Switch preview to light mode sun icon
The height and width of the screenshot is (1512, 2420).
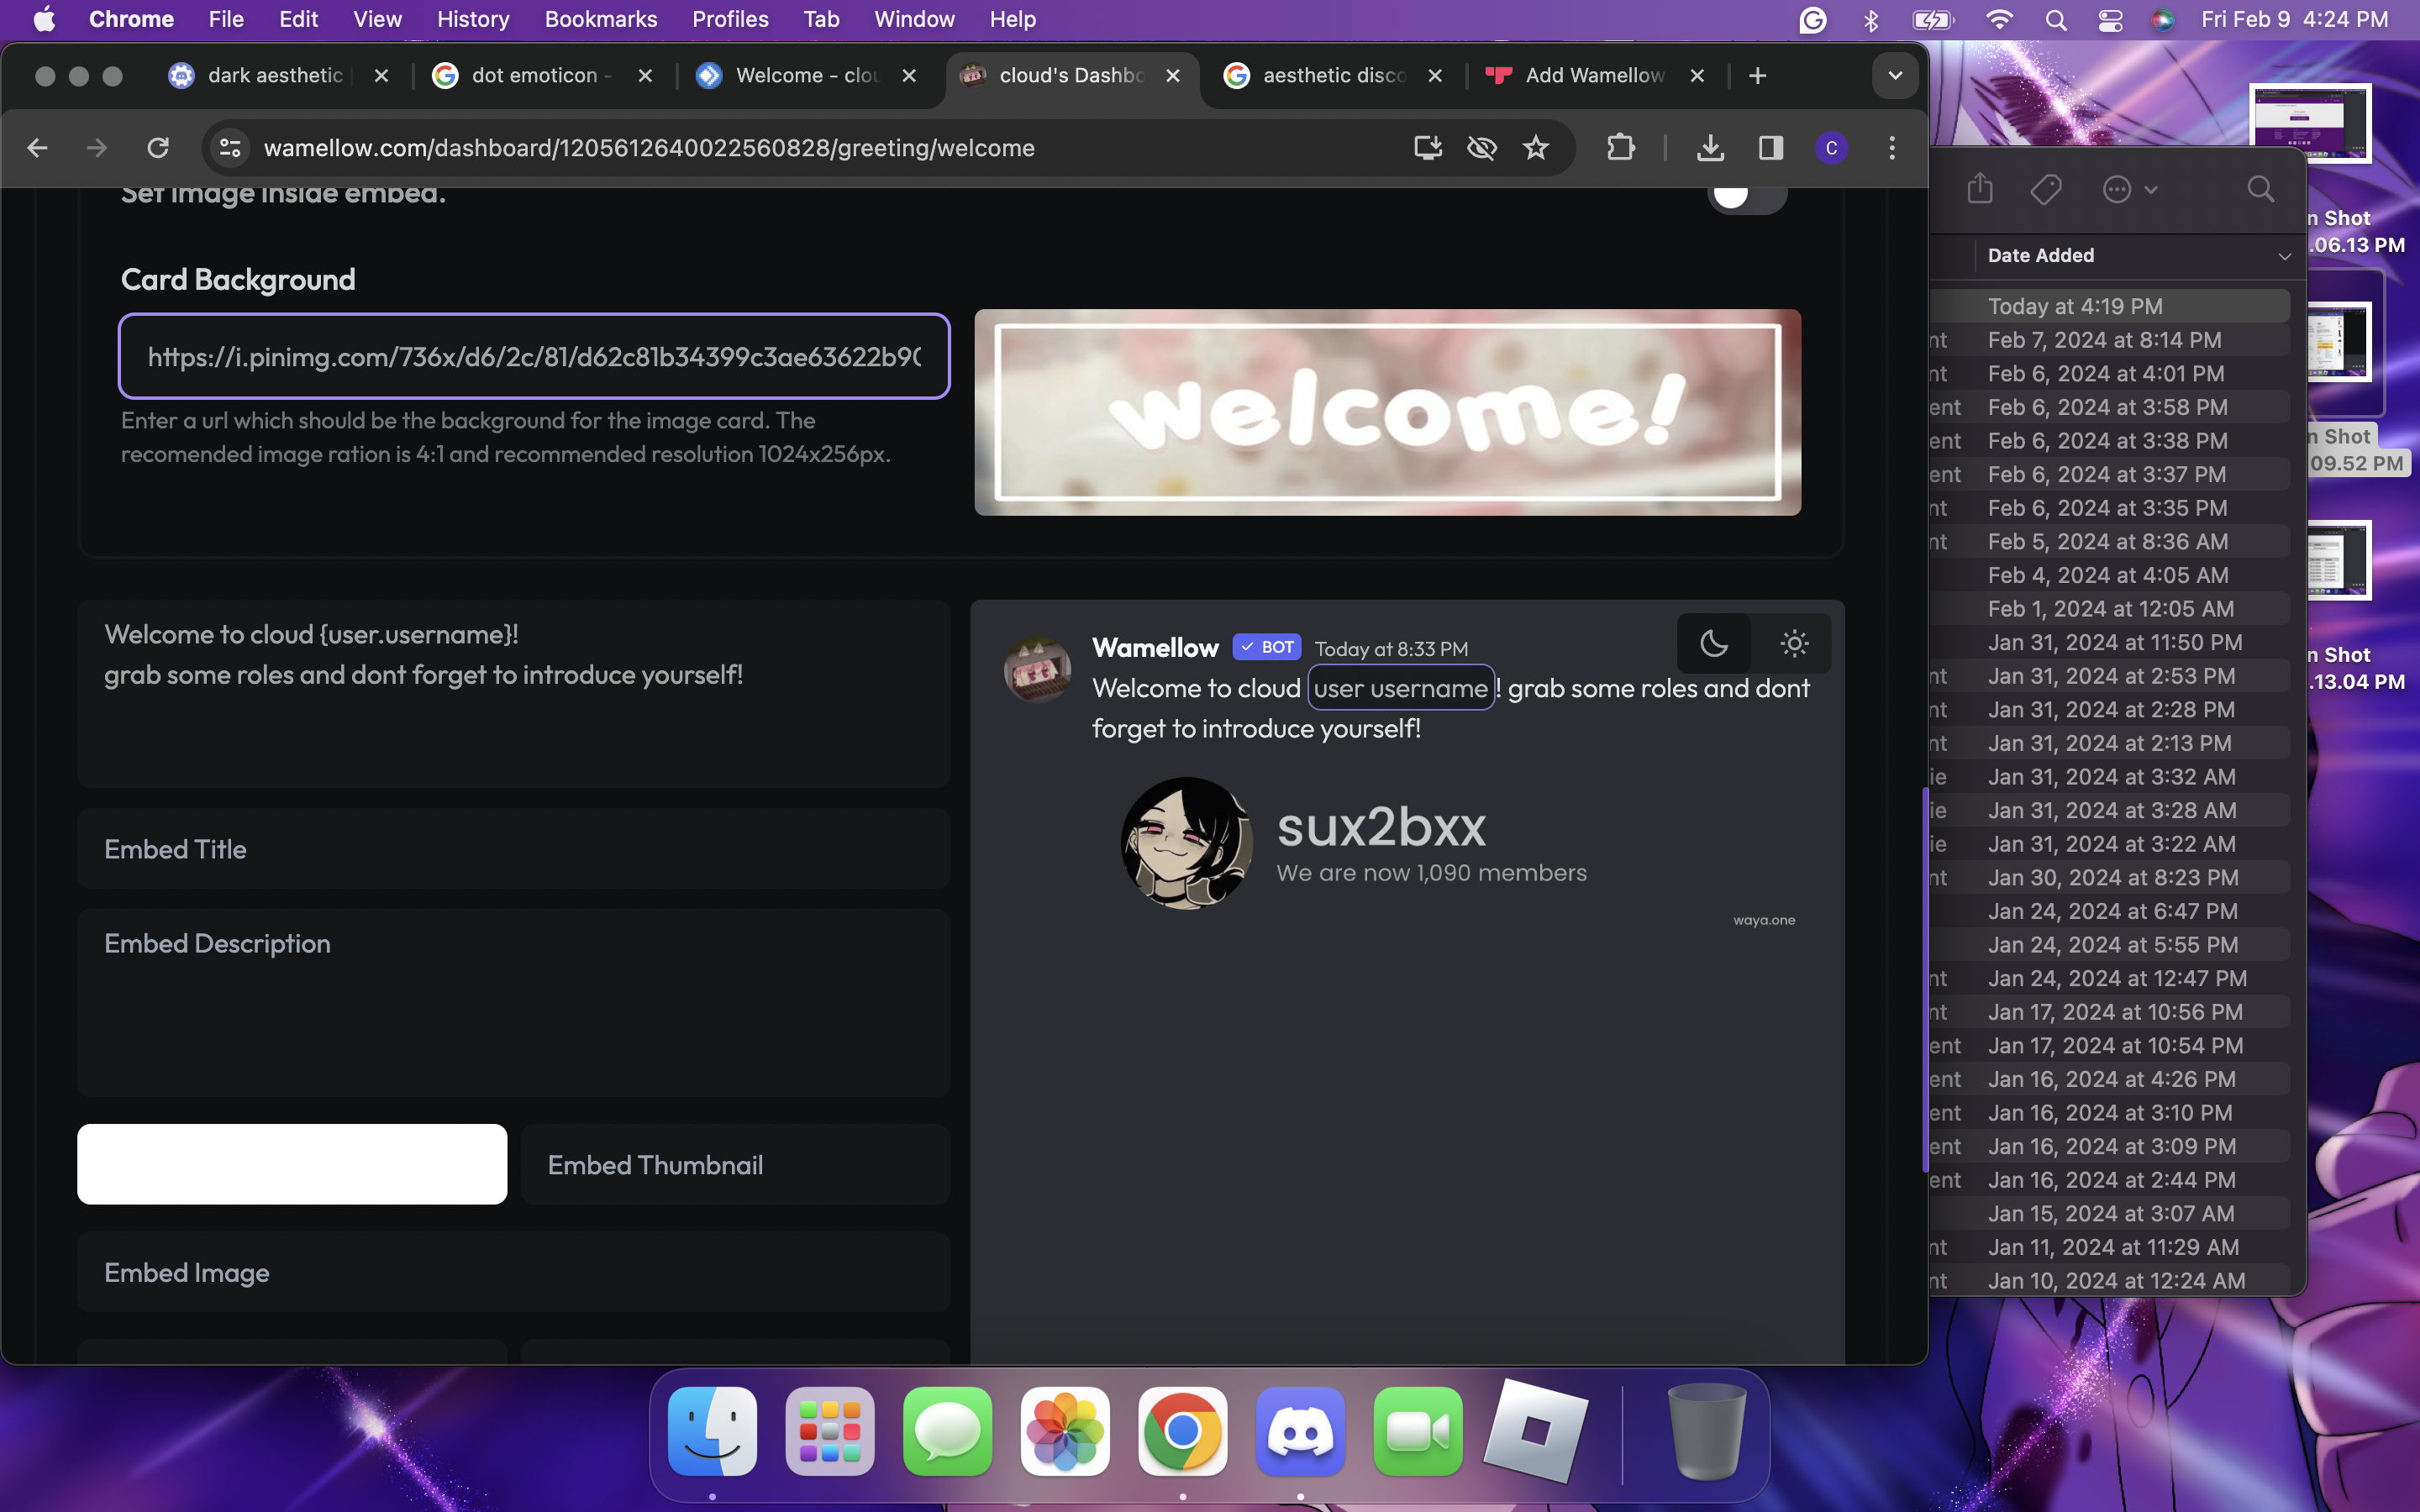[1794, 643]
